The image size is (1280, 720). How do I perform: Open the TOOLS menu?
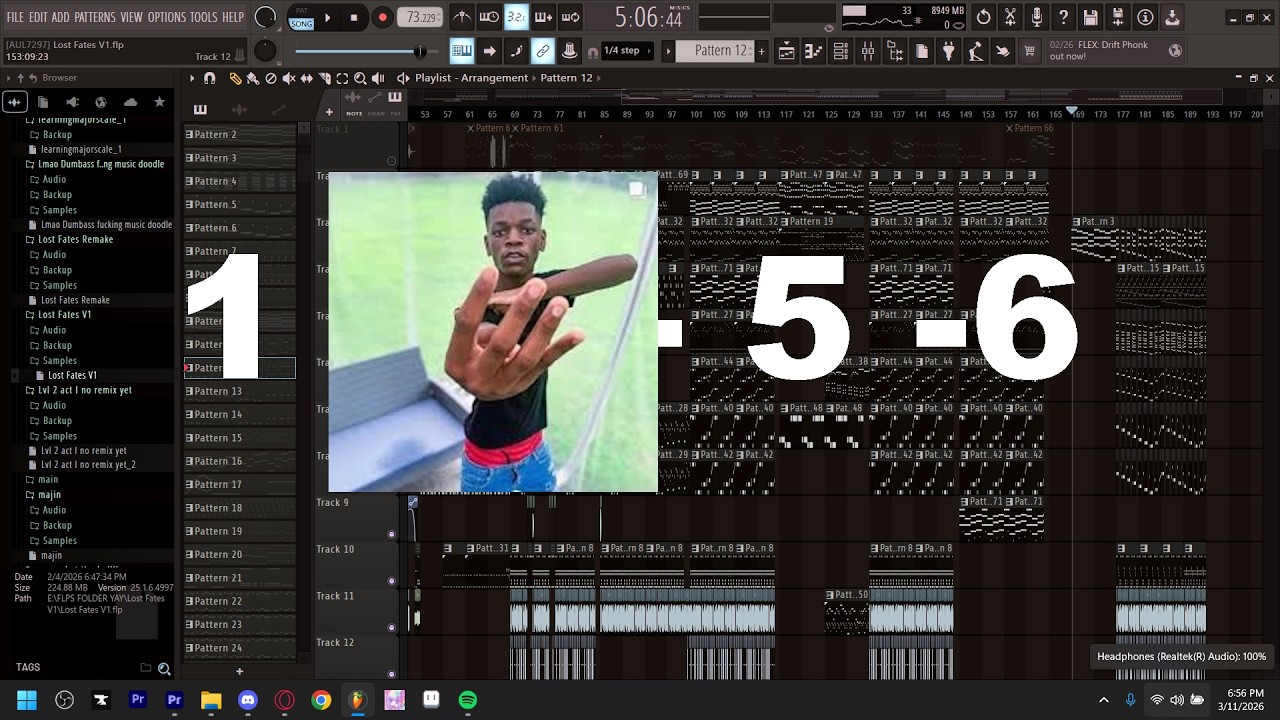click(x=204, y=18)
